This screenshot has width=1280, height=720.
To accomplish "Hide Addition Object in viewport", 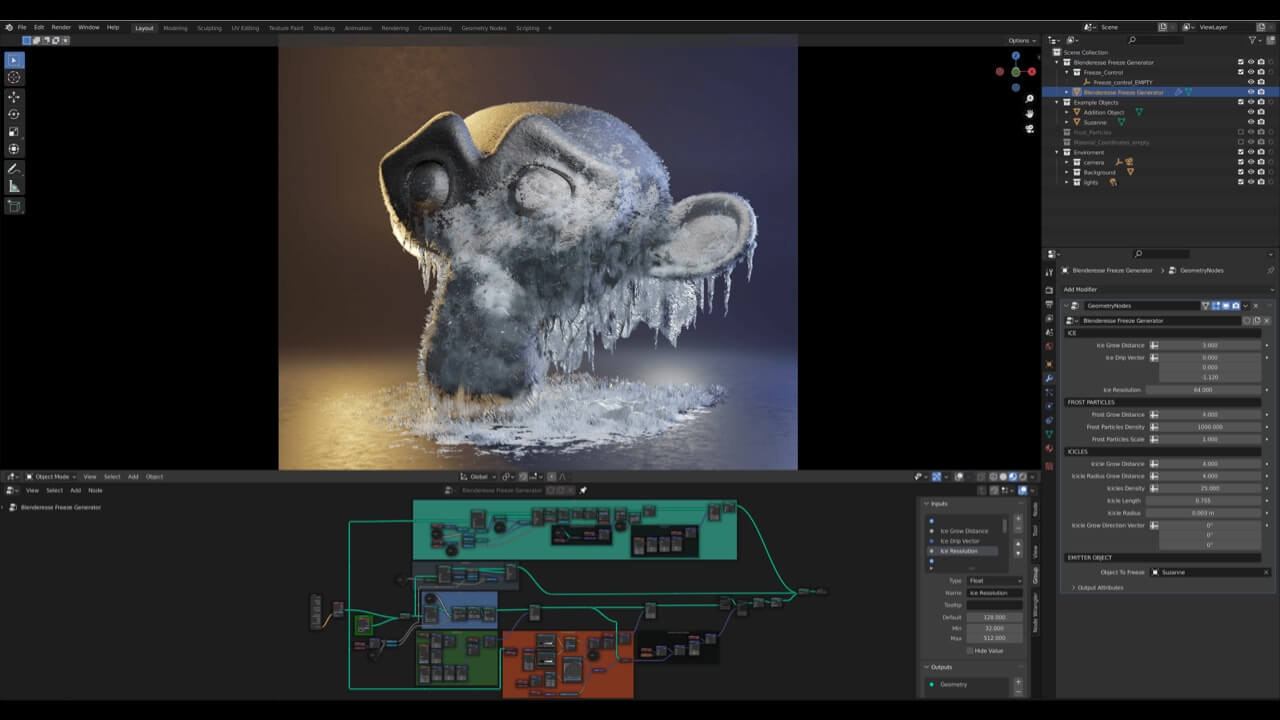I will (x=1250, y=112).
